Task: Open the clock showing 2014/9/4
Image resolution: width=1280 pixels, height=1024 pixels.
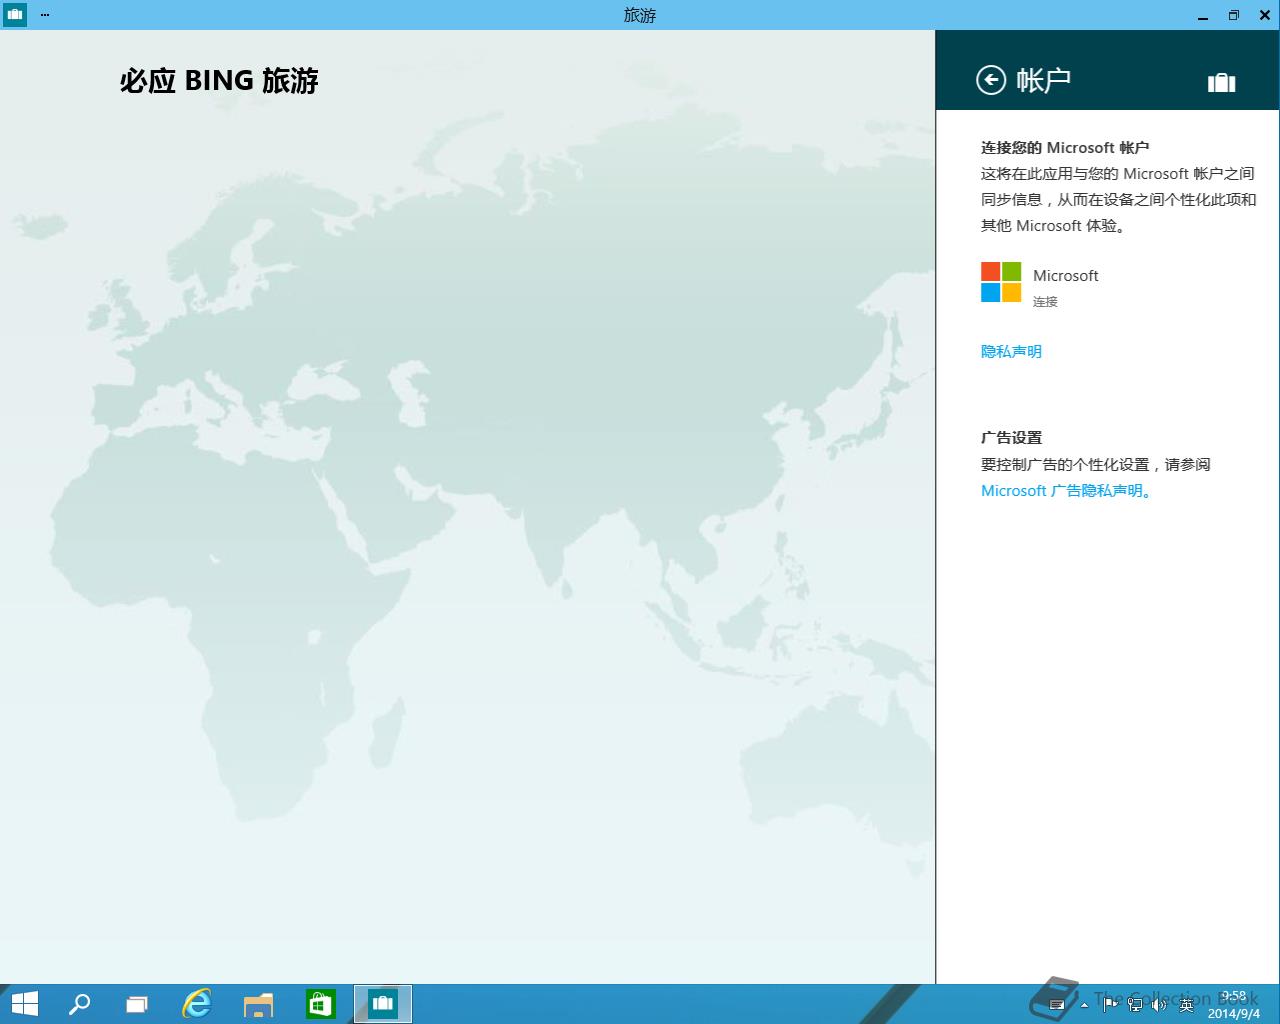Action: 1233,1004
